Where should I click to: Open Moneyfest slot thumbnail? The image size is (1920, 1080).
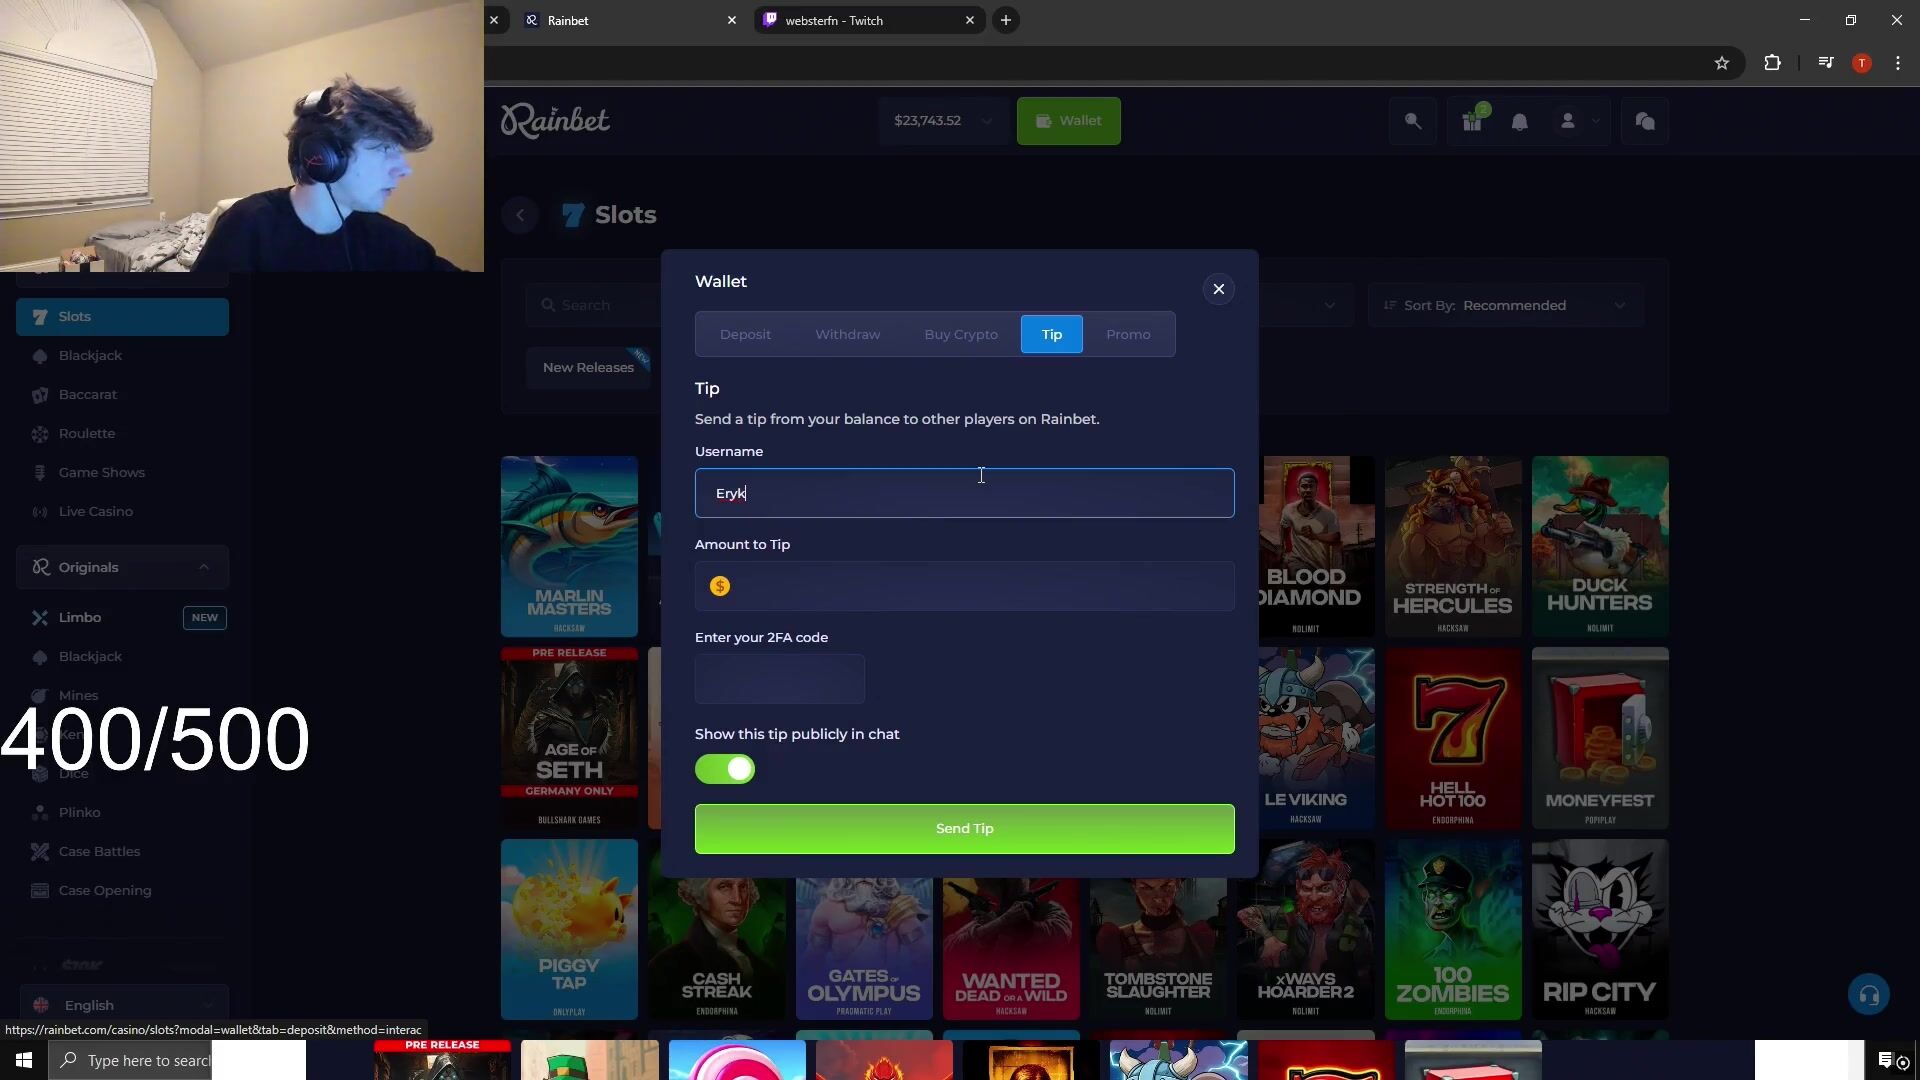(1600, 738)
